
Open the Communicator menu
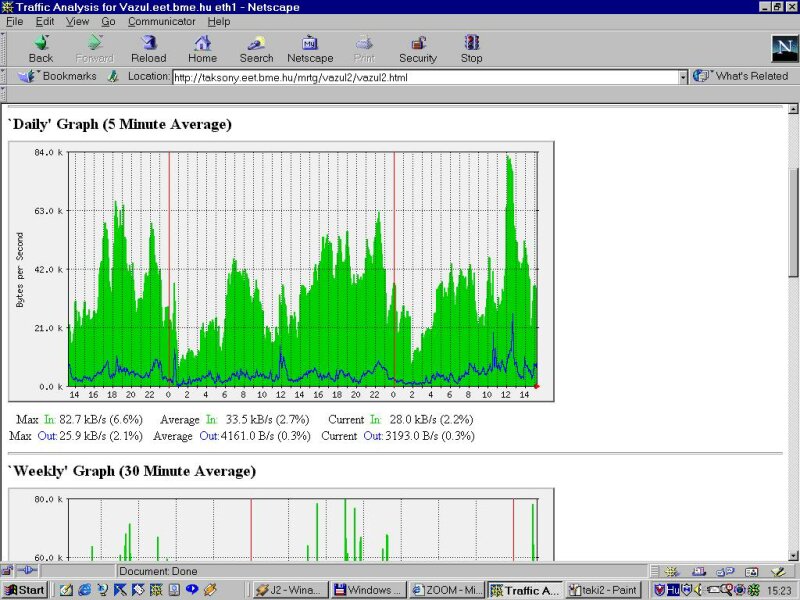[x=161, y=21]
